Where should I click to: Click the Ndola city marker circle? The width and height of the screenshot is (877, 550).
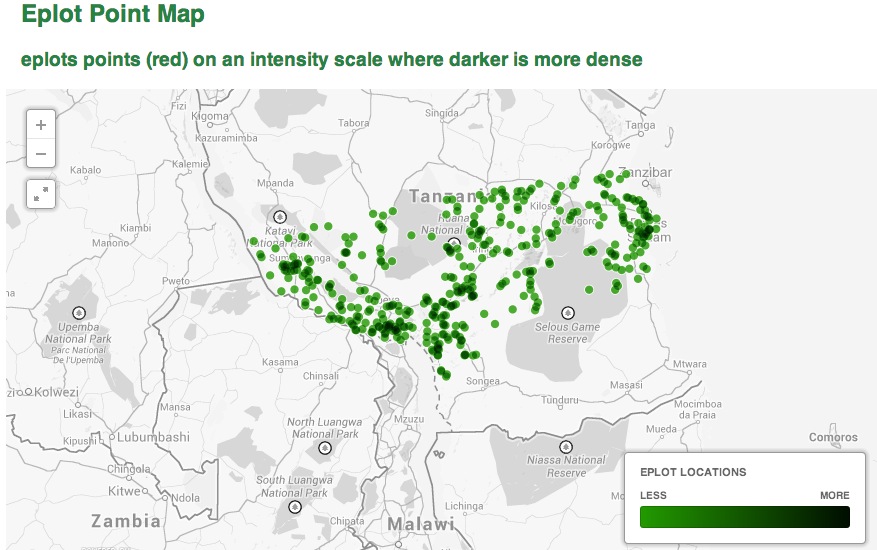click(x=165, y=497)
